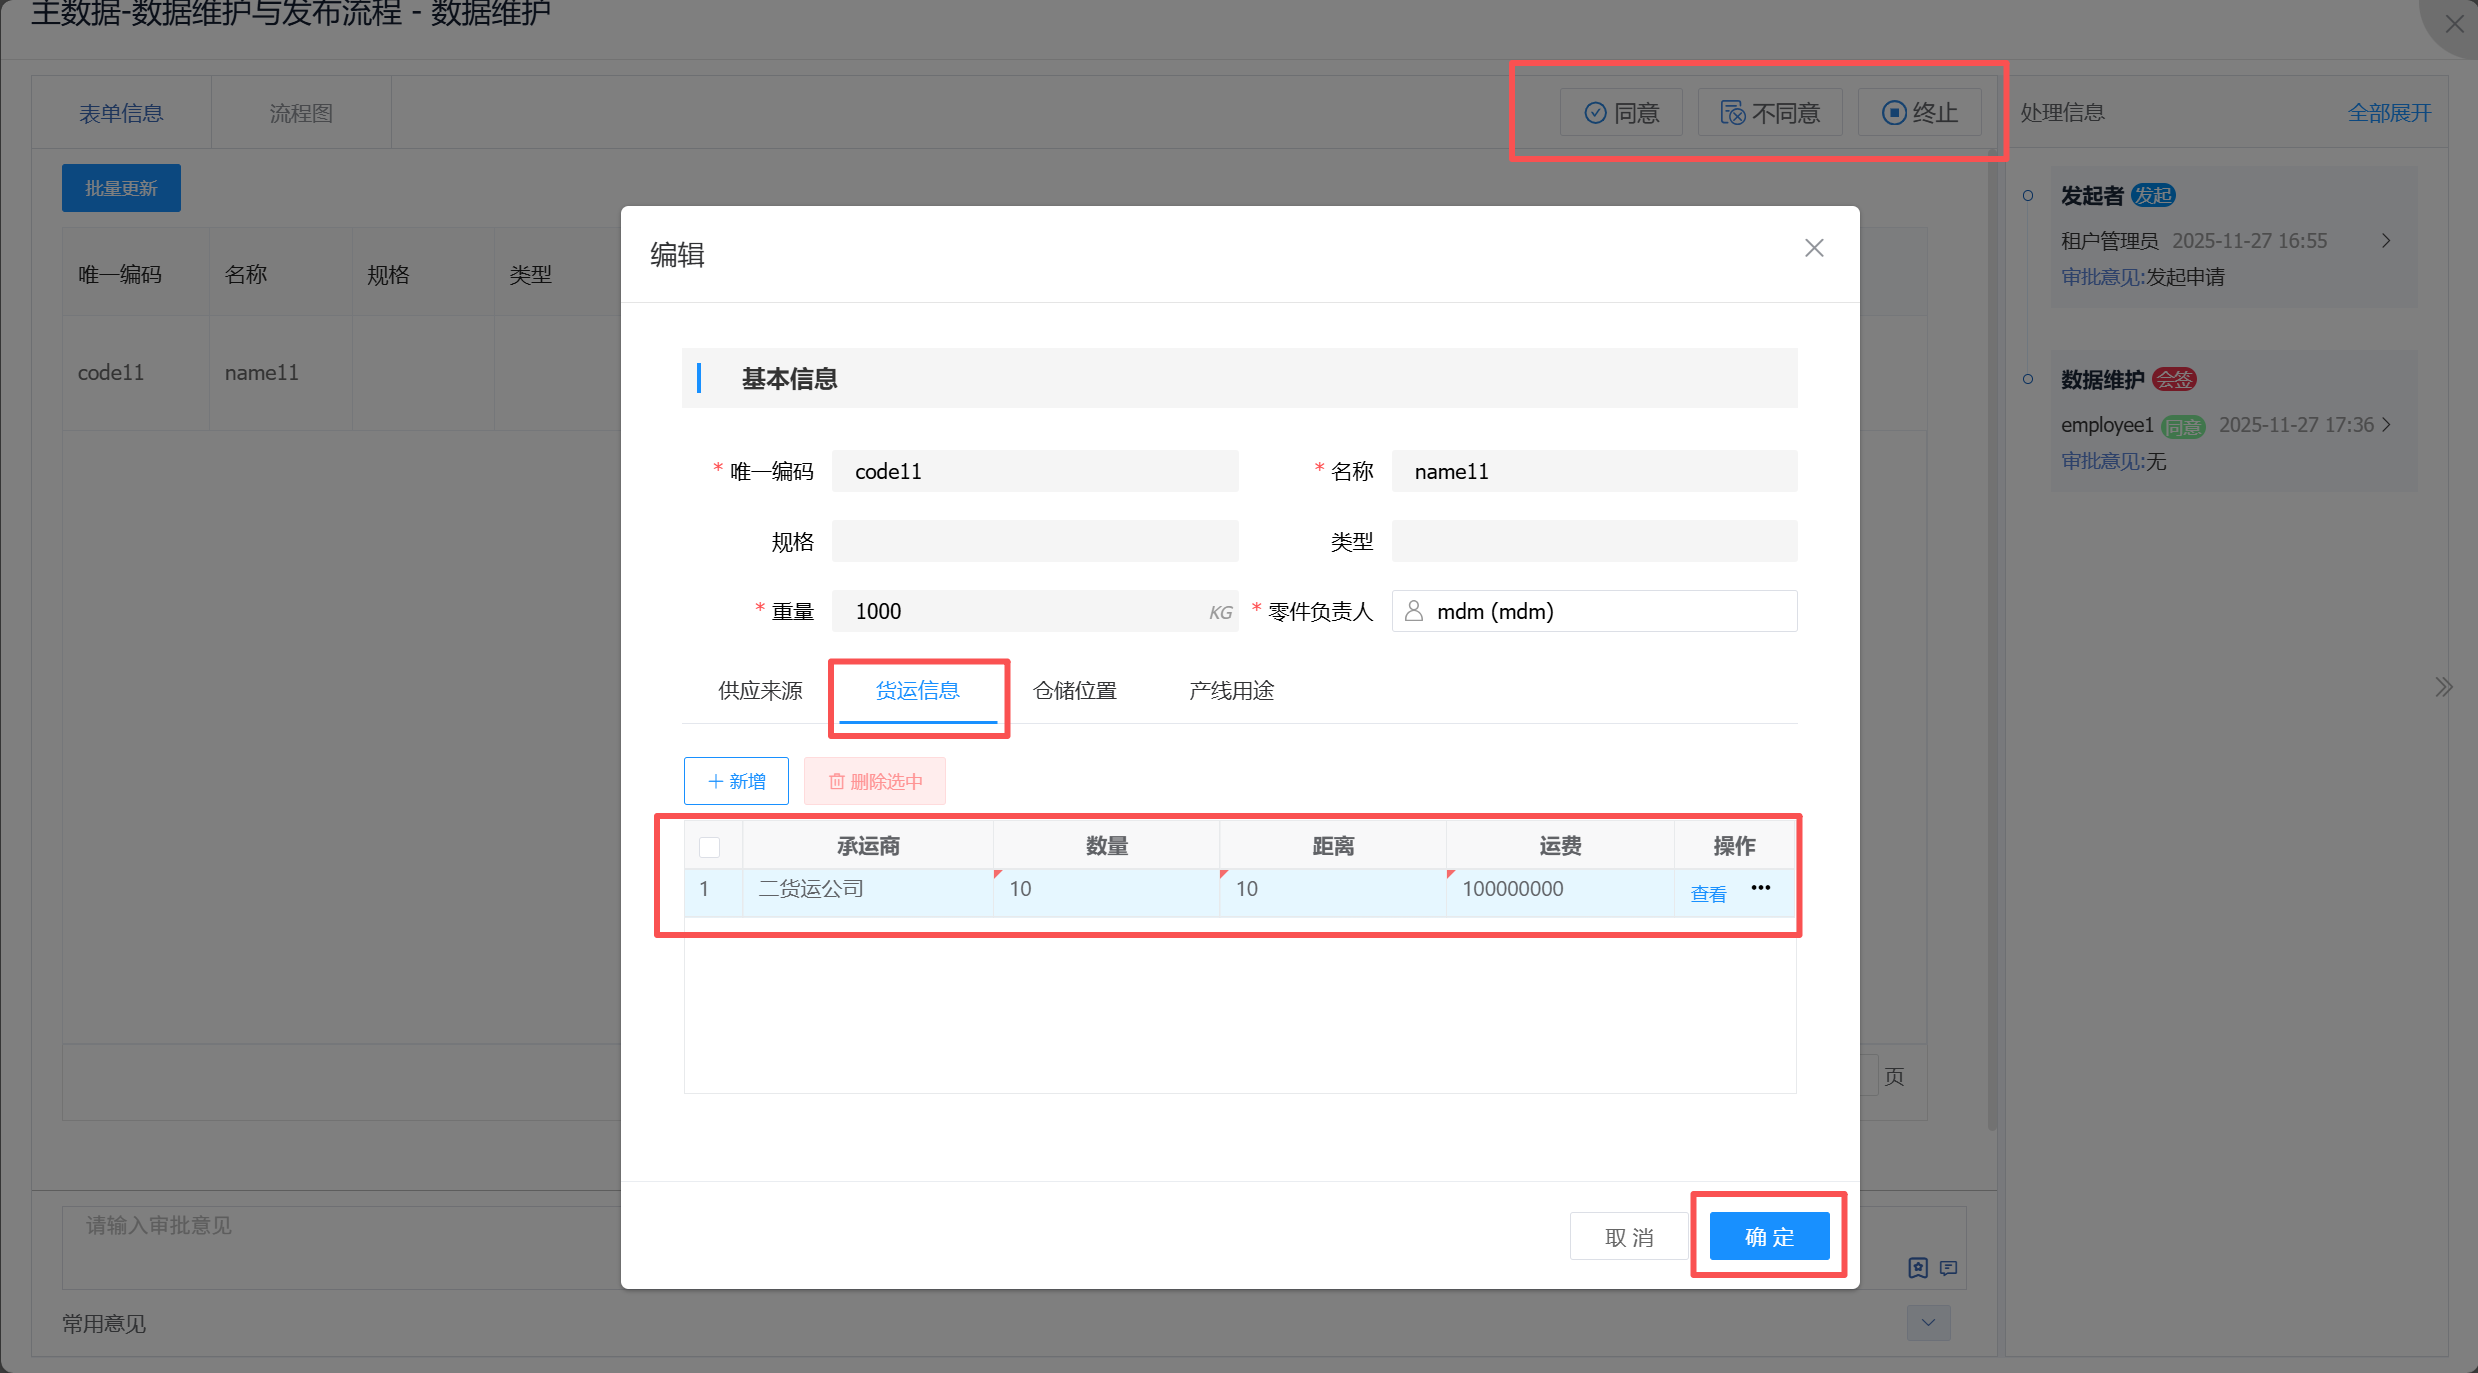The width and height of the screenshot is (2478, 1373).
Task: Click the comment template icon near the opinion box
Action: [1948, 1268]
